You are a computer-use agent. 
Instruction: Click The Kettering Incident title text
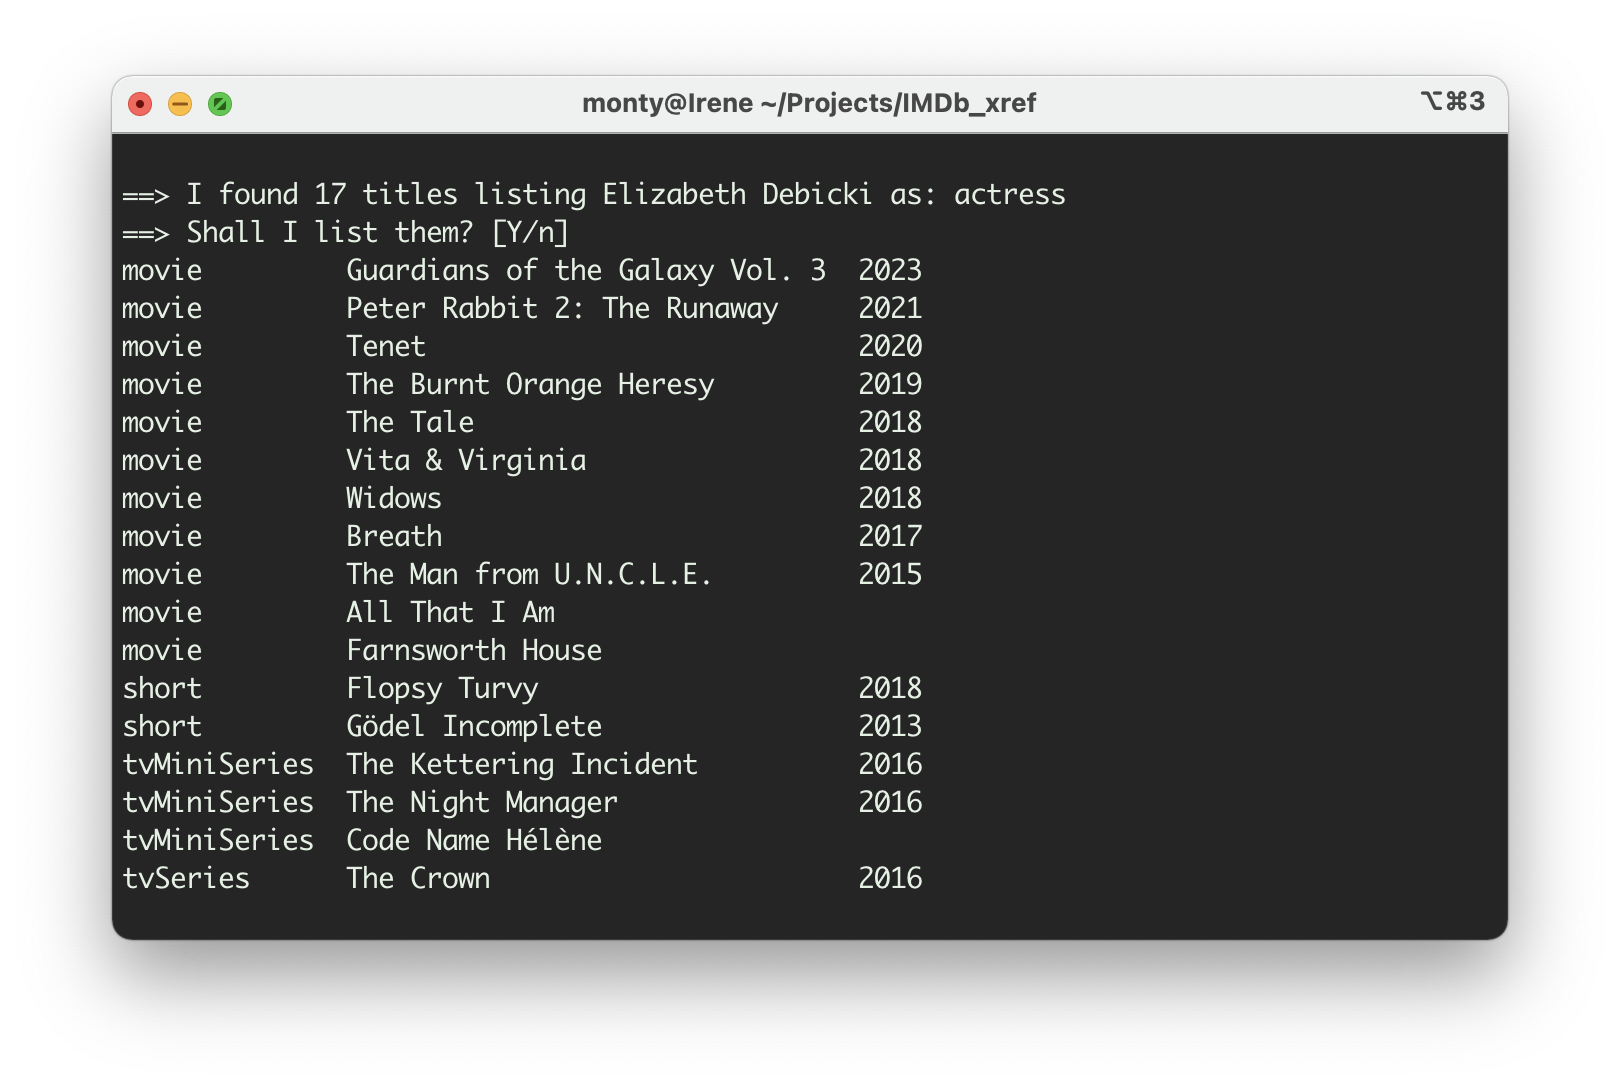coord(522,764)
